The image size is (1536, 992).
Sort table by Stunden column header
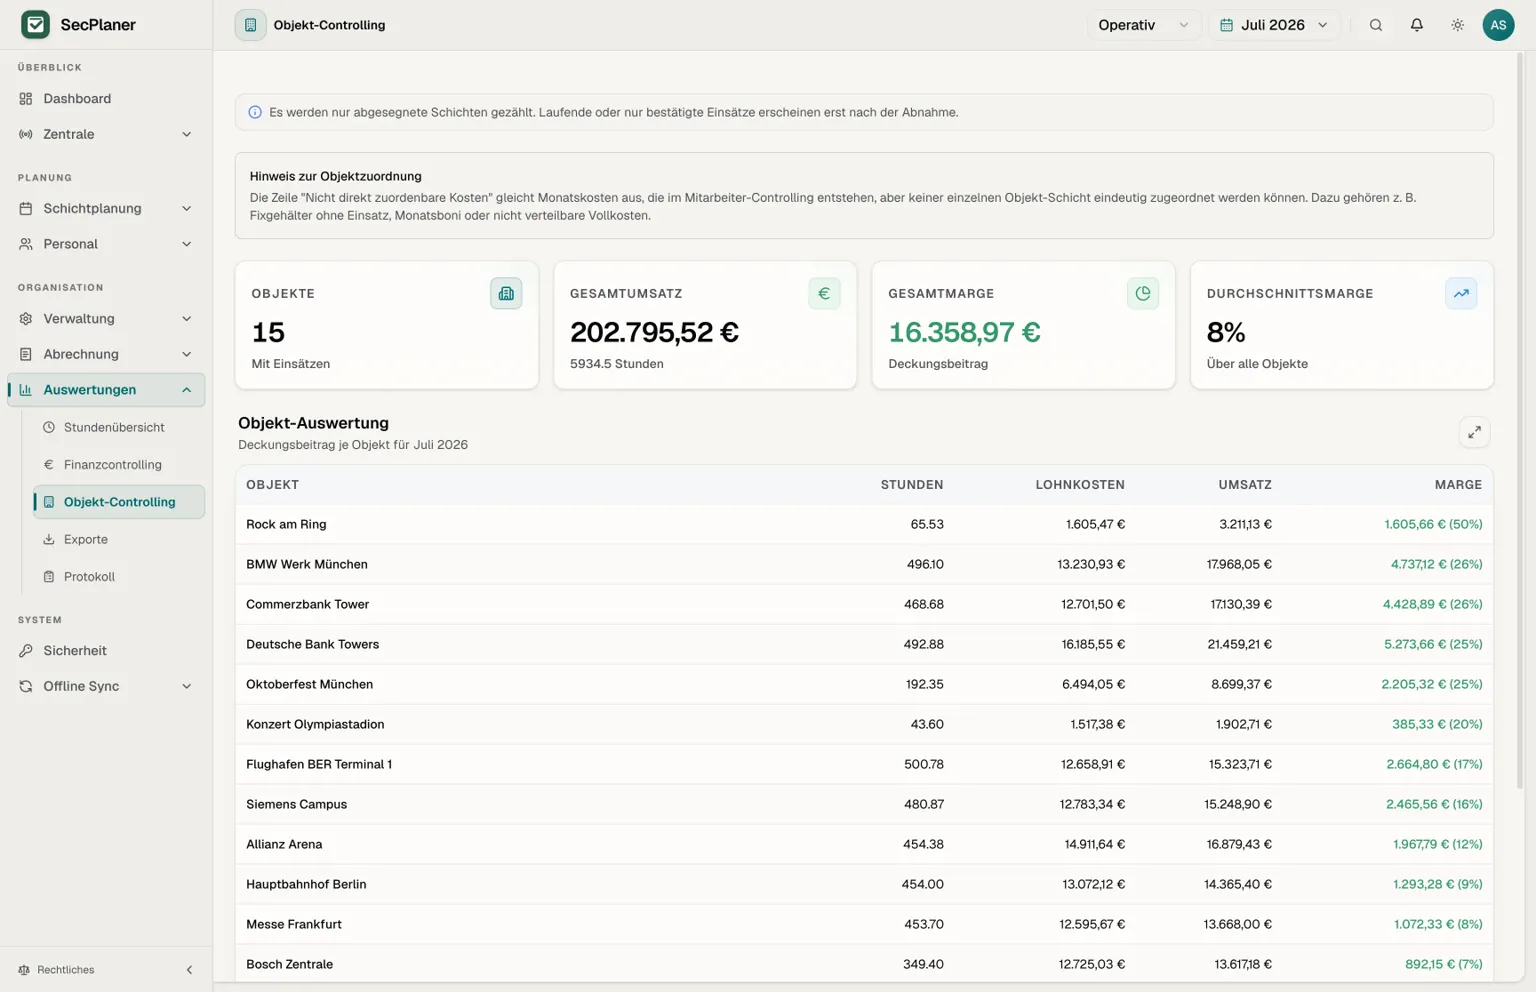coord(912,485)
